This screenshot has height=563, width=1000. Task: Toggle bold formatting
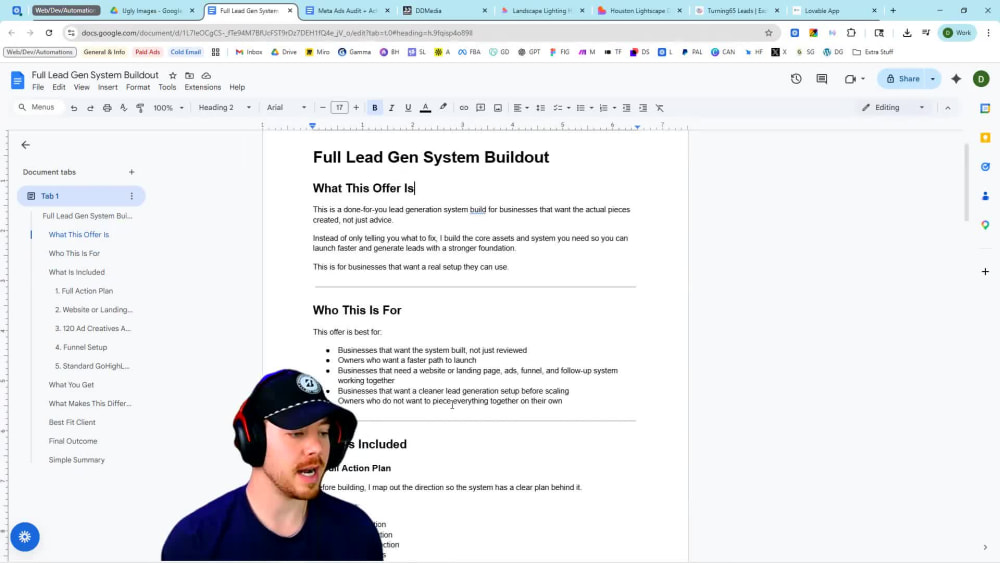[375, 108]
